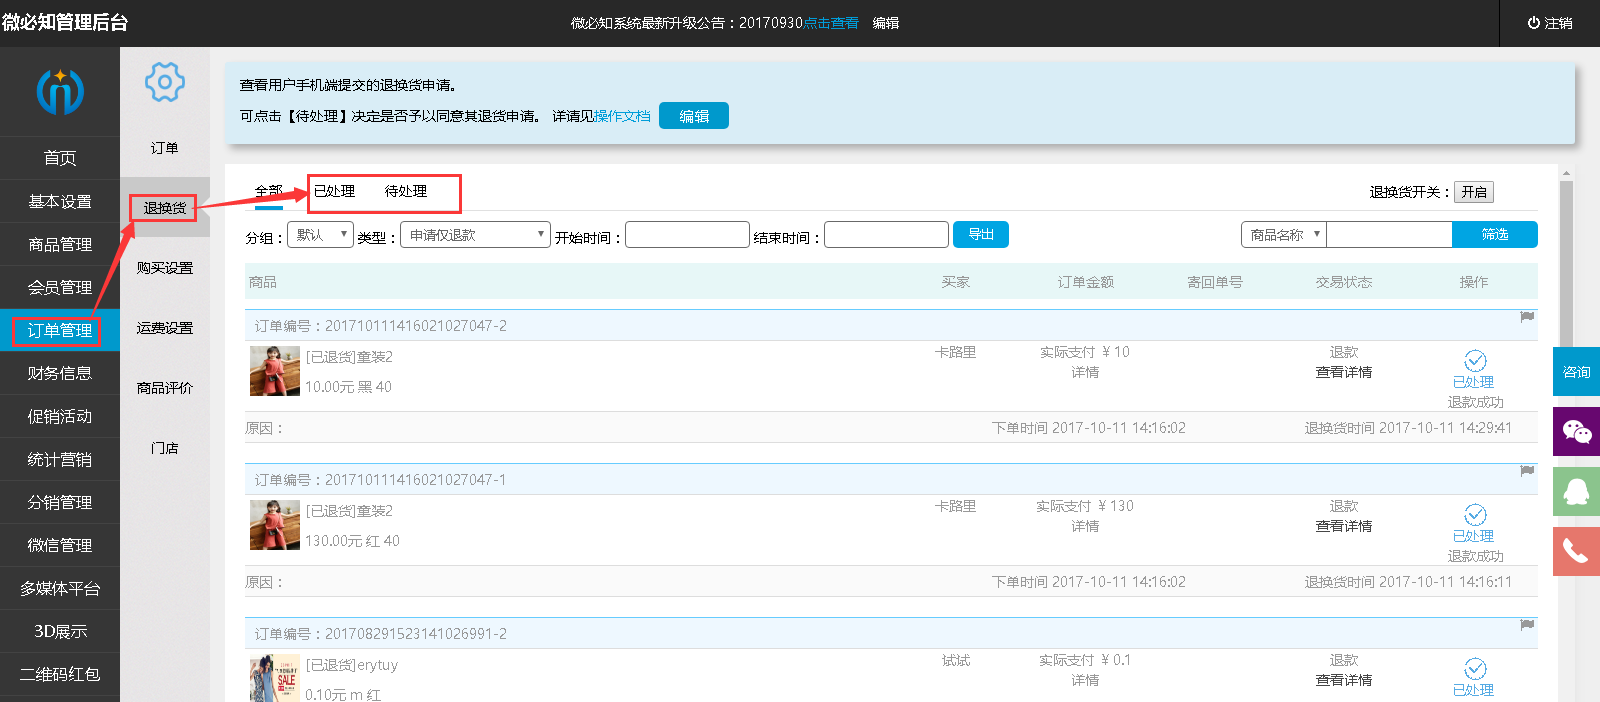Select the 已处理 tab
Image resolution: width=1600 pixels, height=702 pixels.
334,191
